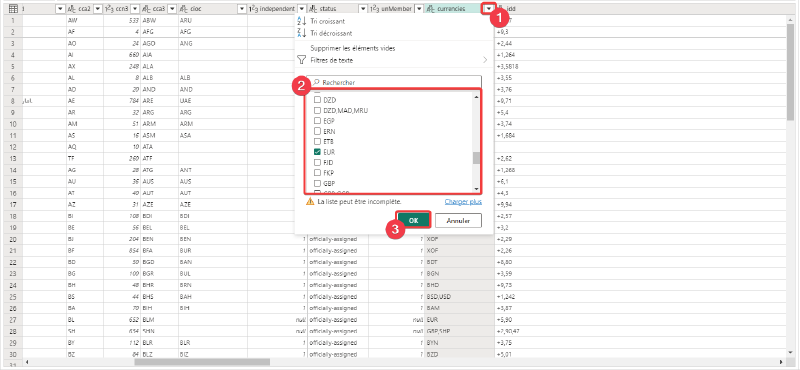Click the number type icon of unMember column
Viewport: 800px width, 370px height.
tap(374, 9)
